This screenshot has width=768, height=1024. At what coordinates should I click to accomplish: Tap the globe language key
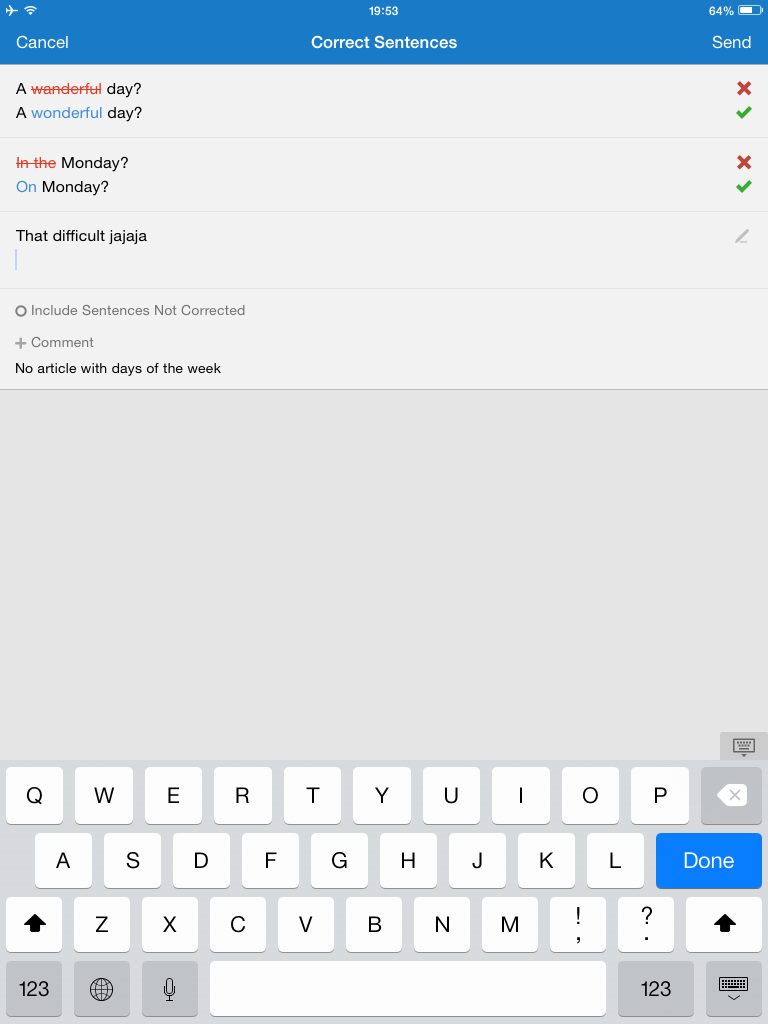click(x=101, y=989)
